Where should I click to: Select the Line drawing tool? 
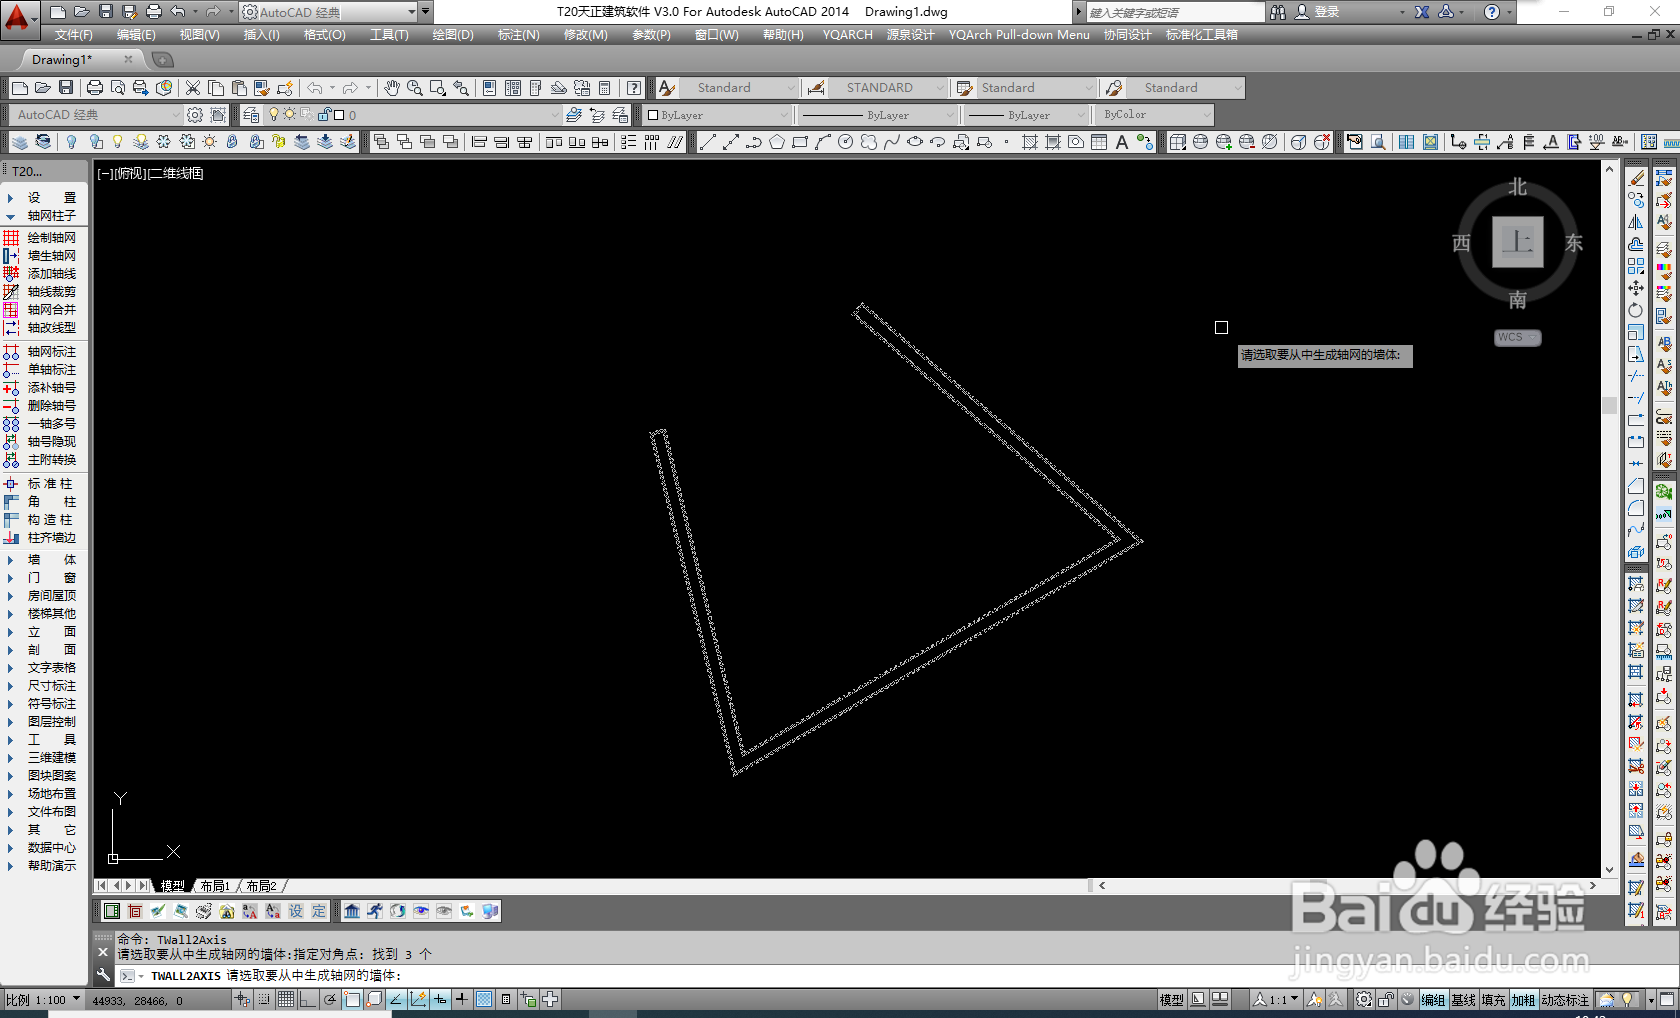point(708,142)
